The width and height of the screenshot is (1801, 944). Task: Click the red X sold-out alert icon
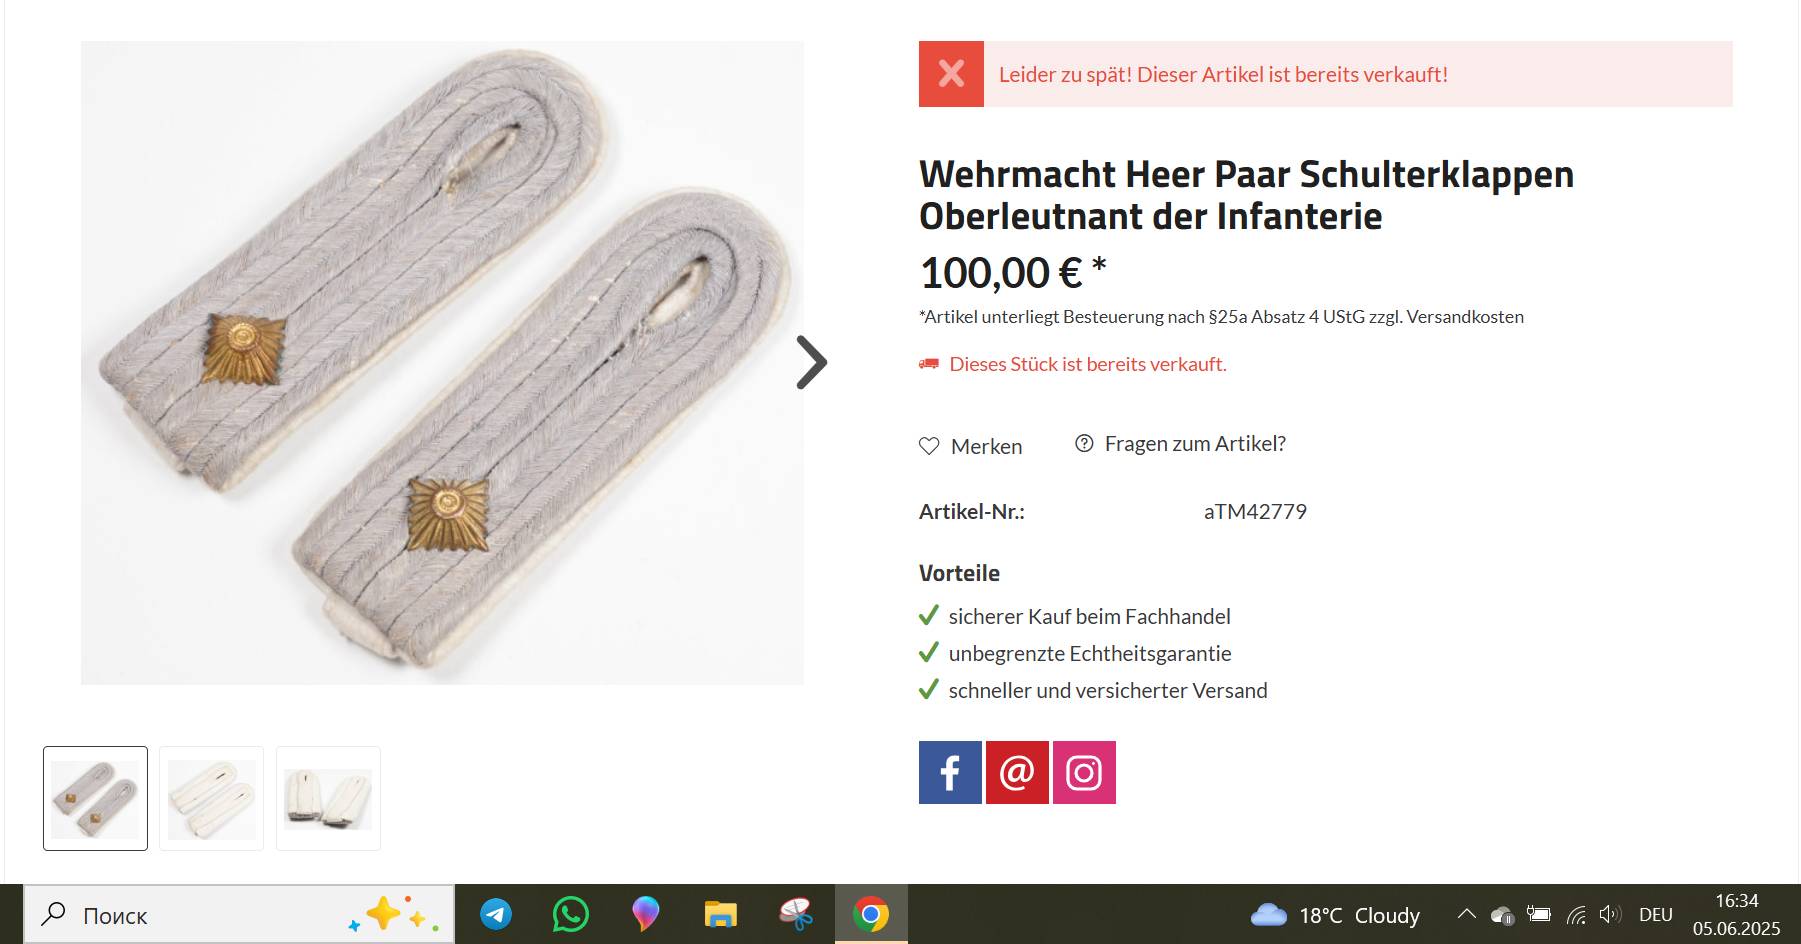[x=951, y=74]
